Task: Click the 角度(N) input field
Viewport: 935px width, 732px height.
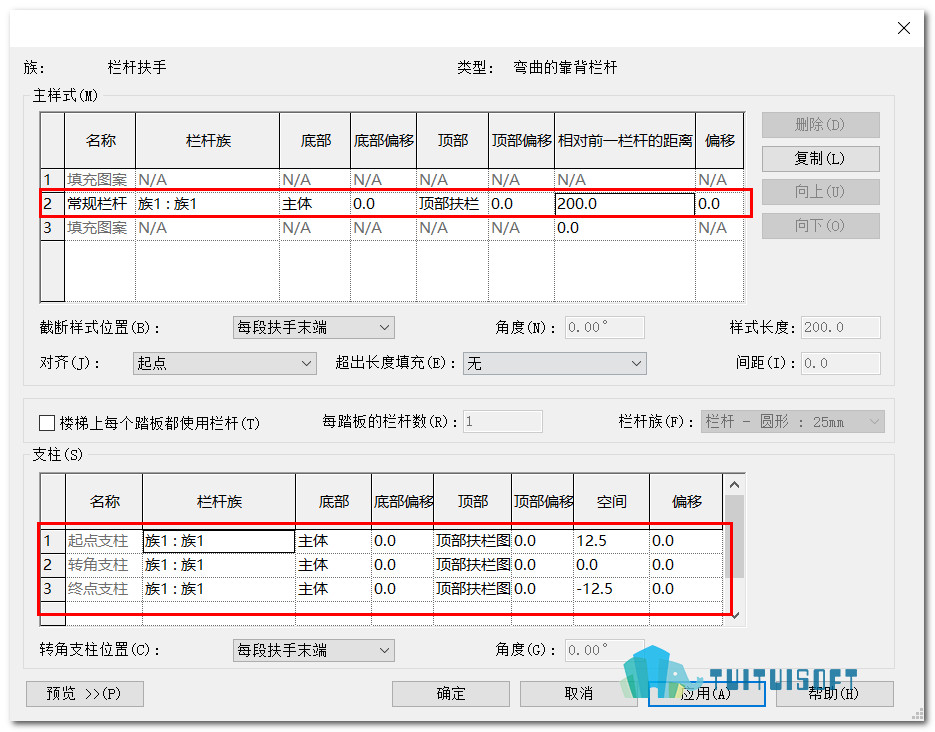Action: (x=605, y=327)
